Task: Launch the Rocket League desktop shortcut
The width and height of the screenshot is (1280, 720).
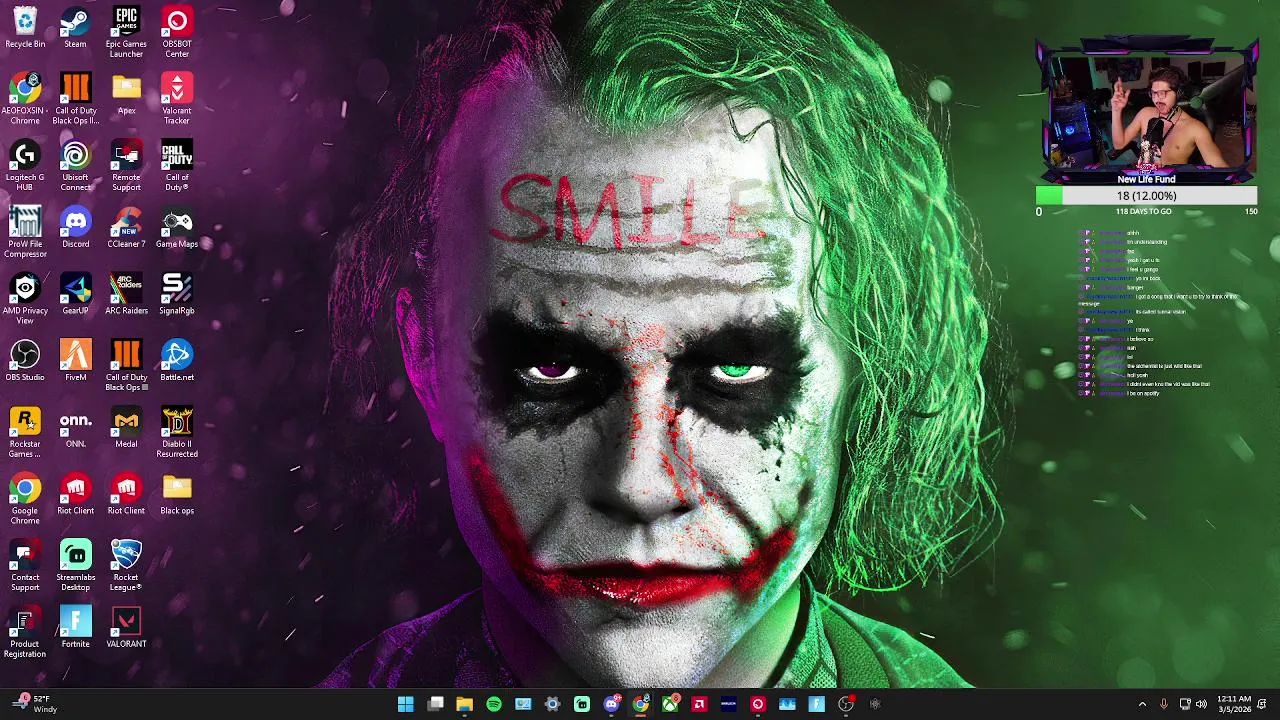Action: point(126,566)
